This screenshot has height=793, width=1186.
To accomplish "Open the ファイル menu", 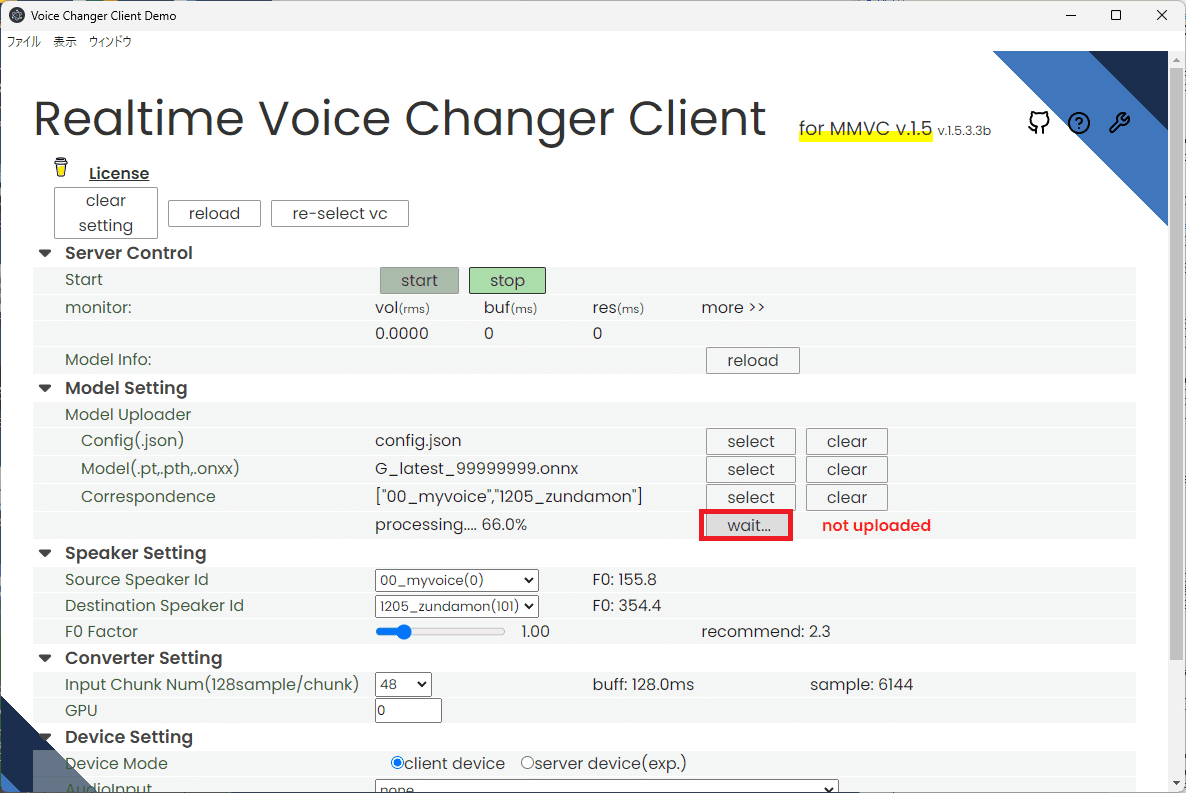I will (23, 42).
